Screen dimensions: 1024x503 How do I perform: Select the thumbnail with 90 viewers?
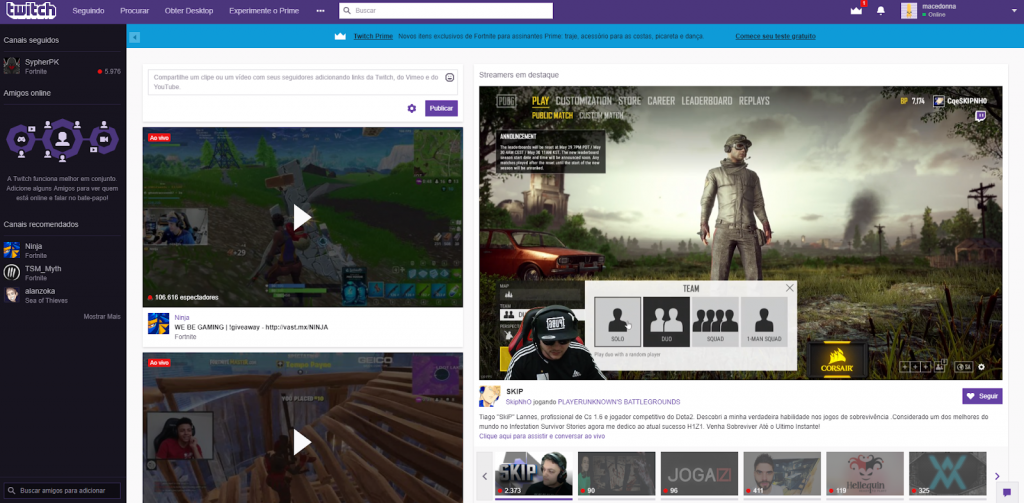(616, 474)
